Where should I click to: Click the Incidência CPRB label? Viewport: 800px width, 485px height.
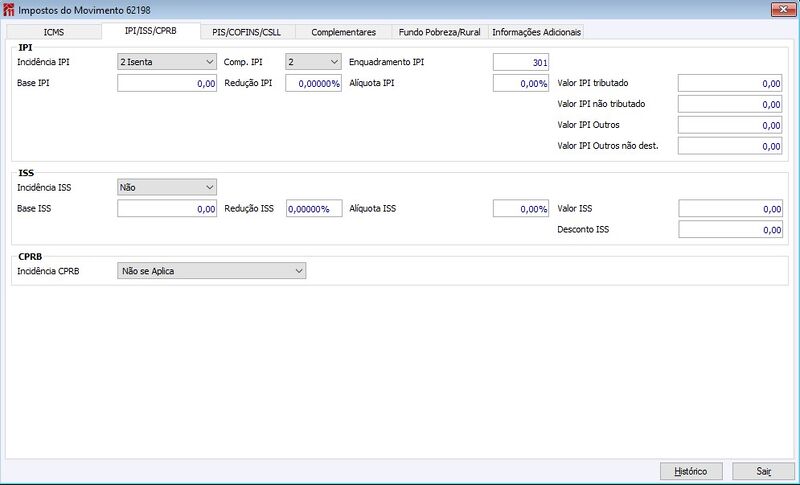[x=48, y=271]
